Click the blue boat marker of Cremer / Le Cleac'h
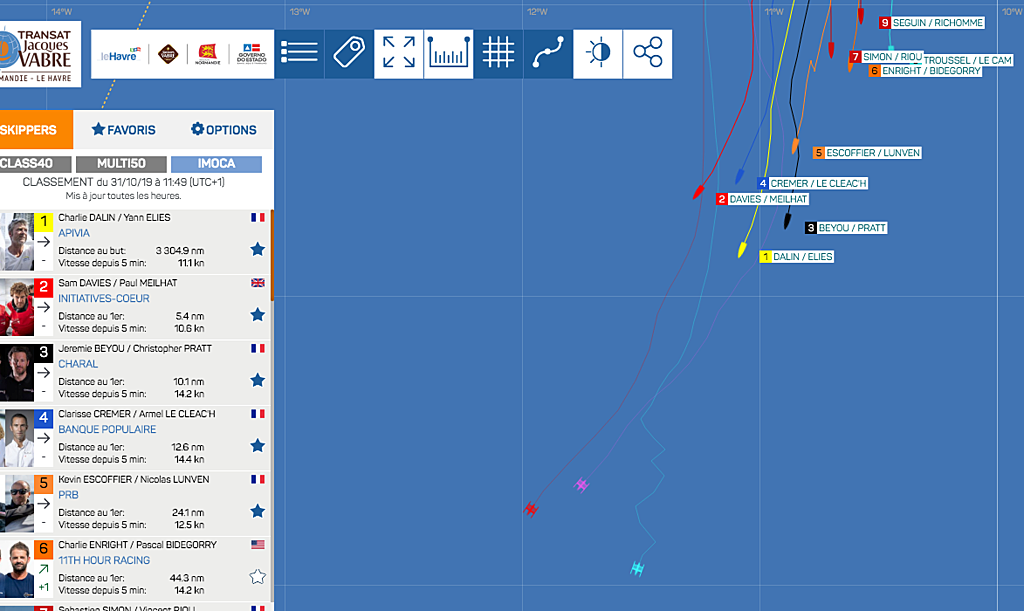The image size is (1024, 611). (739, 176)
